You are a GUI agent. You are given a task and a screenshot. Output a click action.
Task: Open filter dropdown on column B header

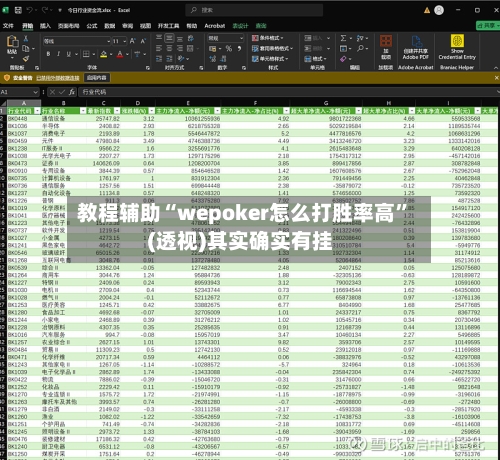click(83, 111)
